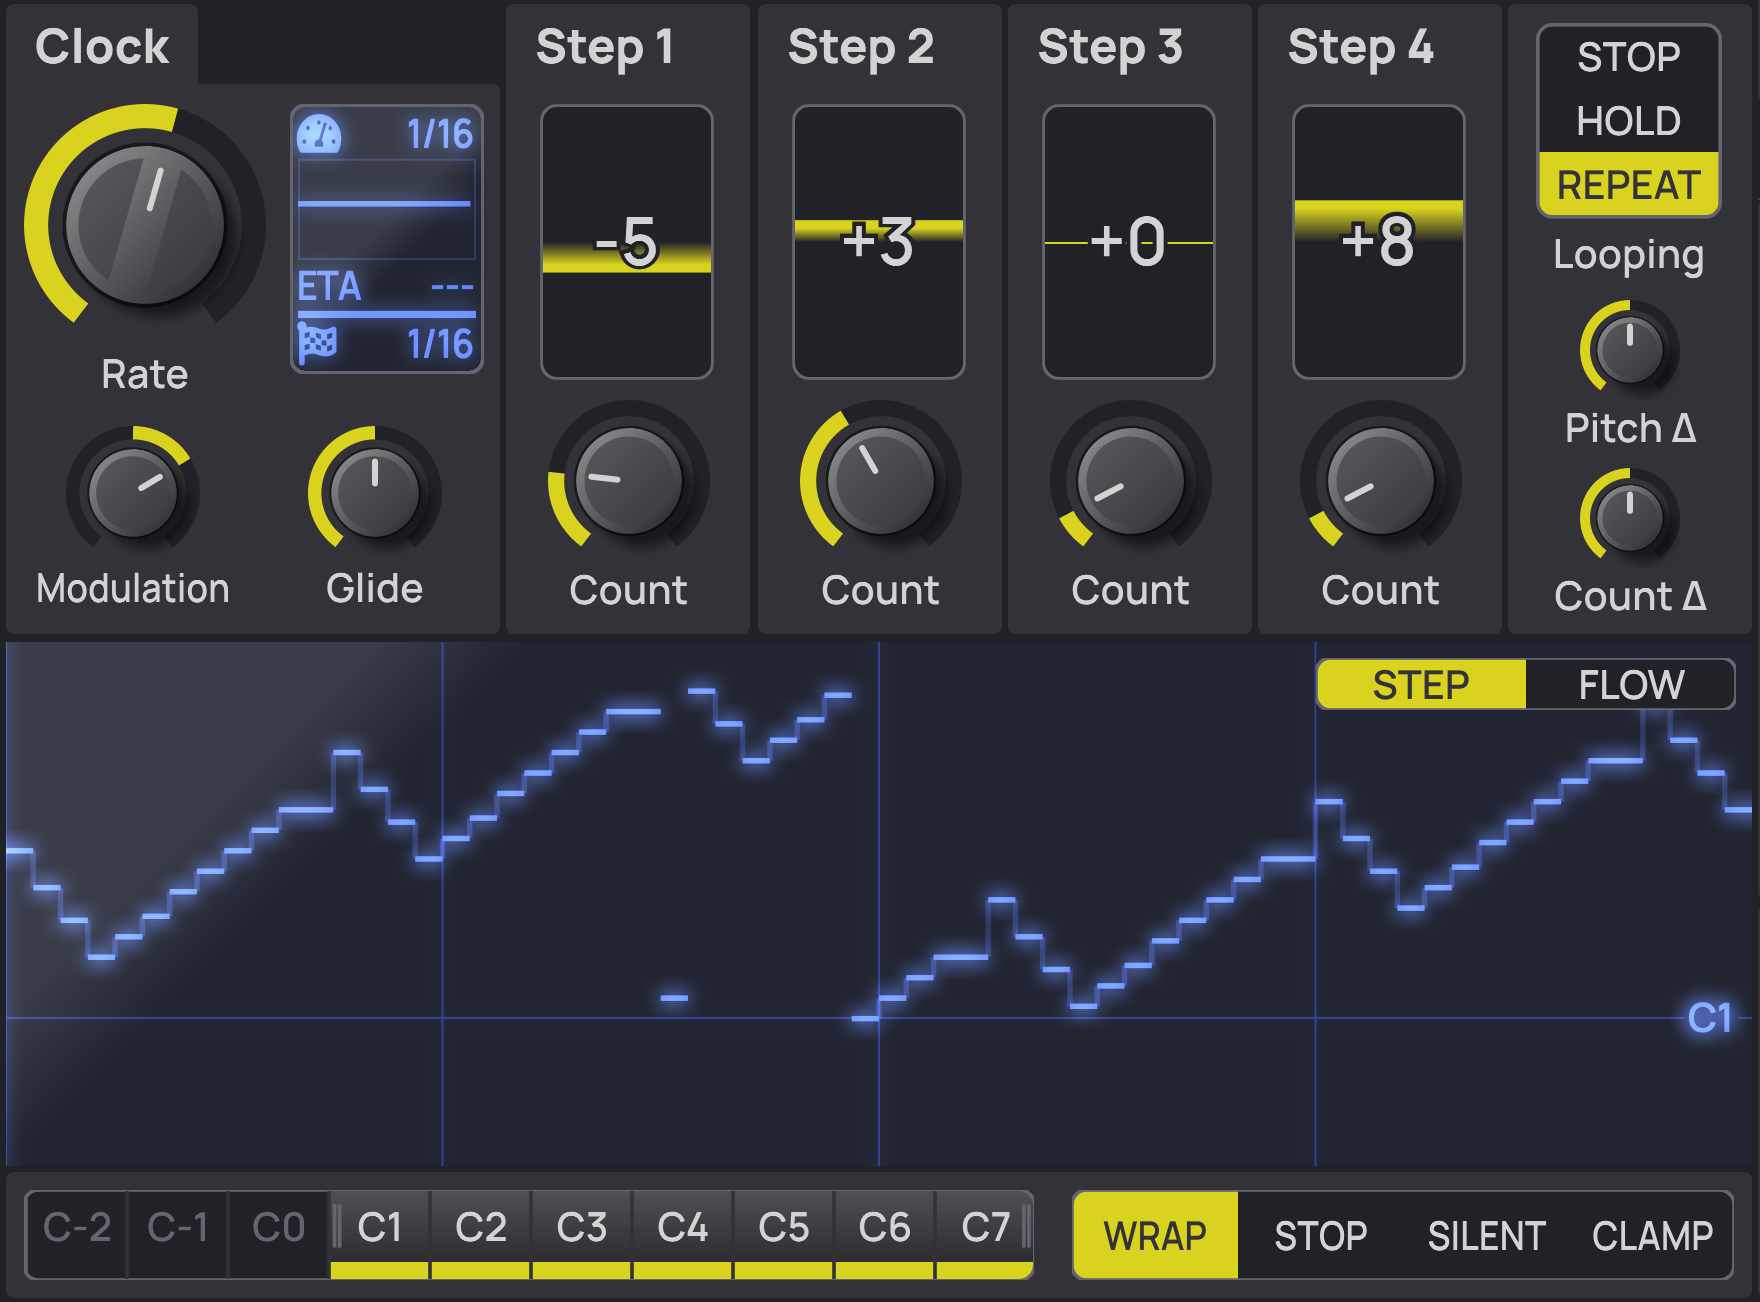Select STOP looping mode
This screenshot has height=1302, width=1760.
coord(1629,57)
